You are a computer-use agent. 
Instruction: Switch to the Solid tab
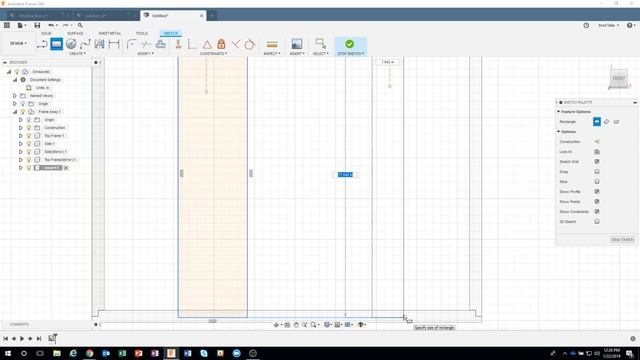(x=46, y=33)
